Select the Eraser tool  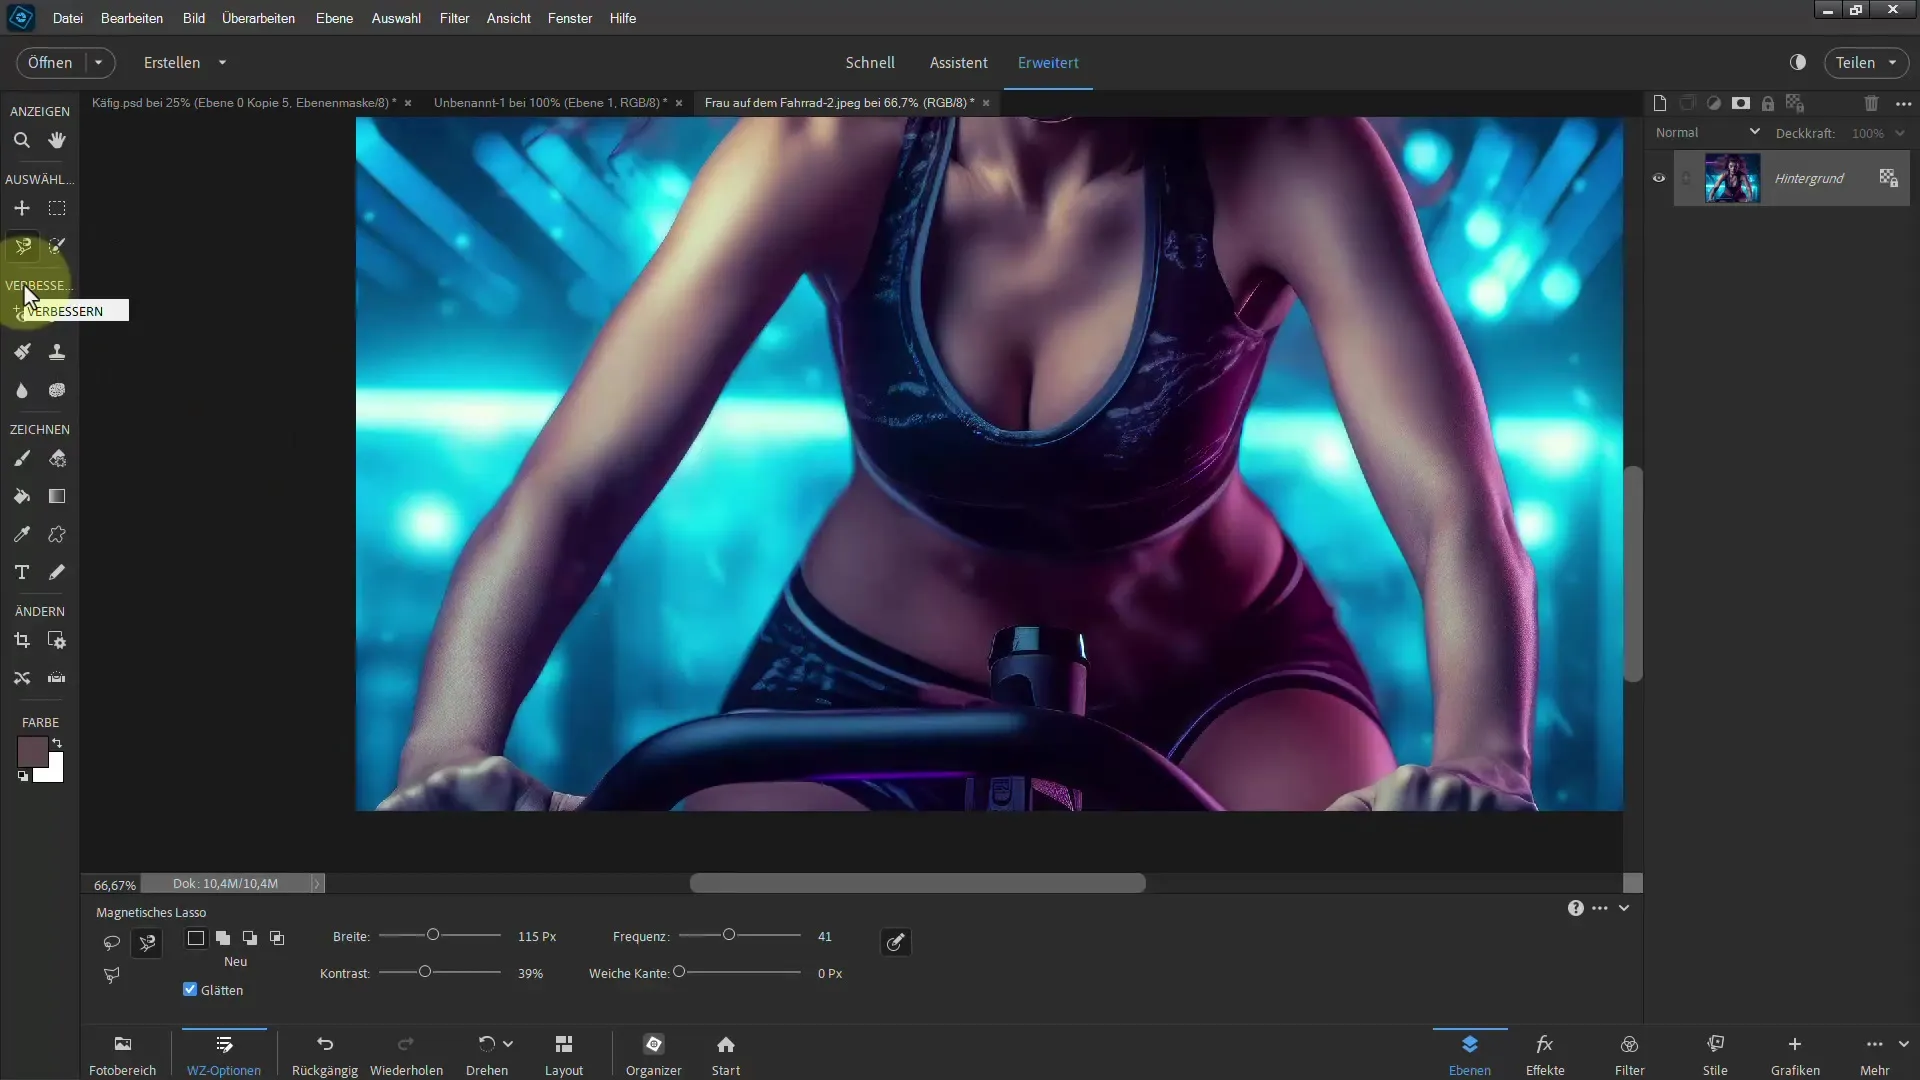[x=57, y=458]
